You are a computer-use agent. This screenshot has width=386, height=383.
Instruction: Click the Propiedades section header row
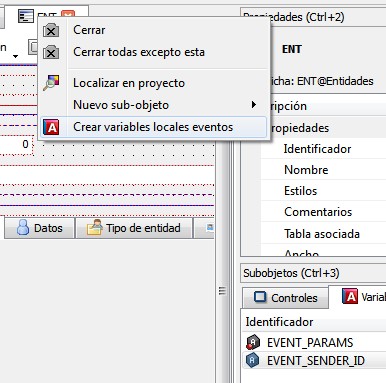313,128
